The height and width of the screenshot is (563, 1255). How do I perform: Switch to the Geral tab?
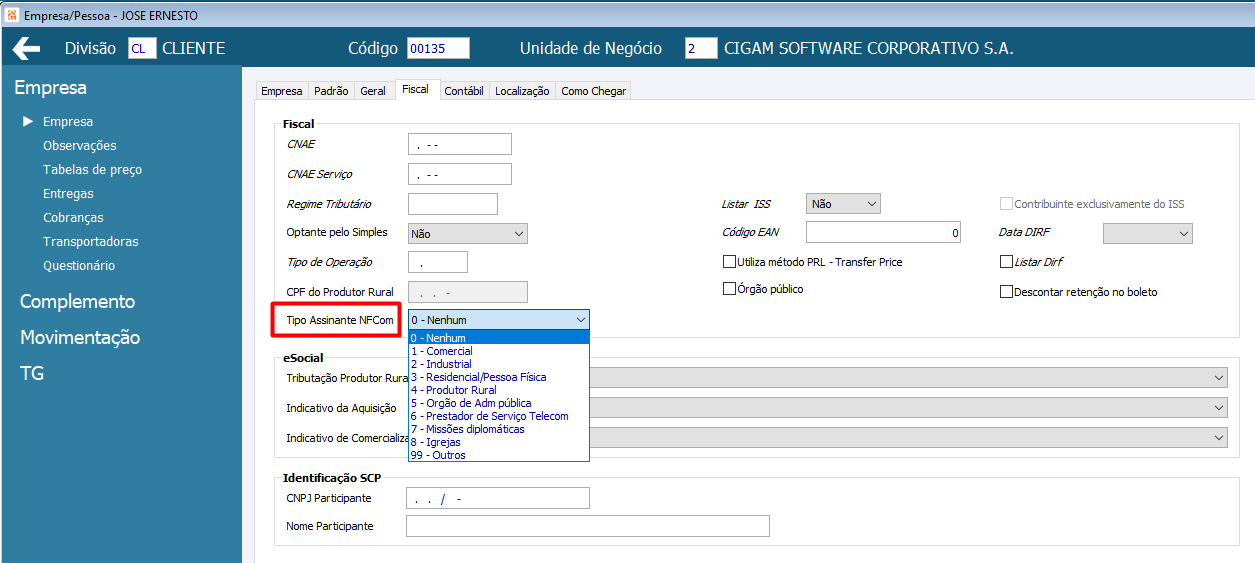(x=373, y=91)
